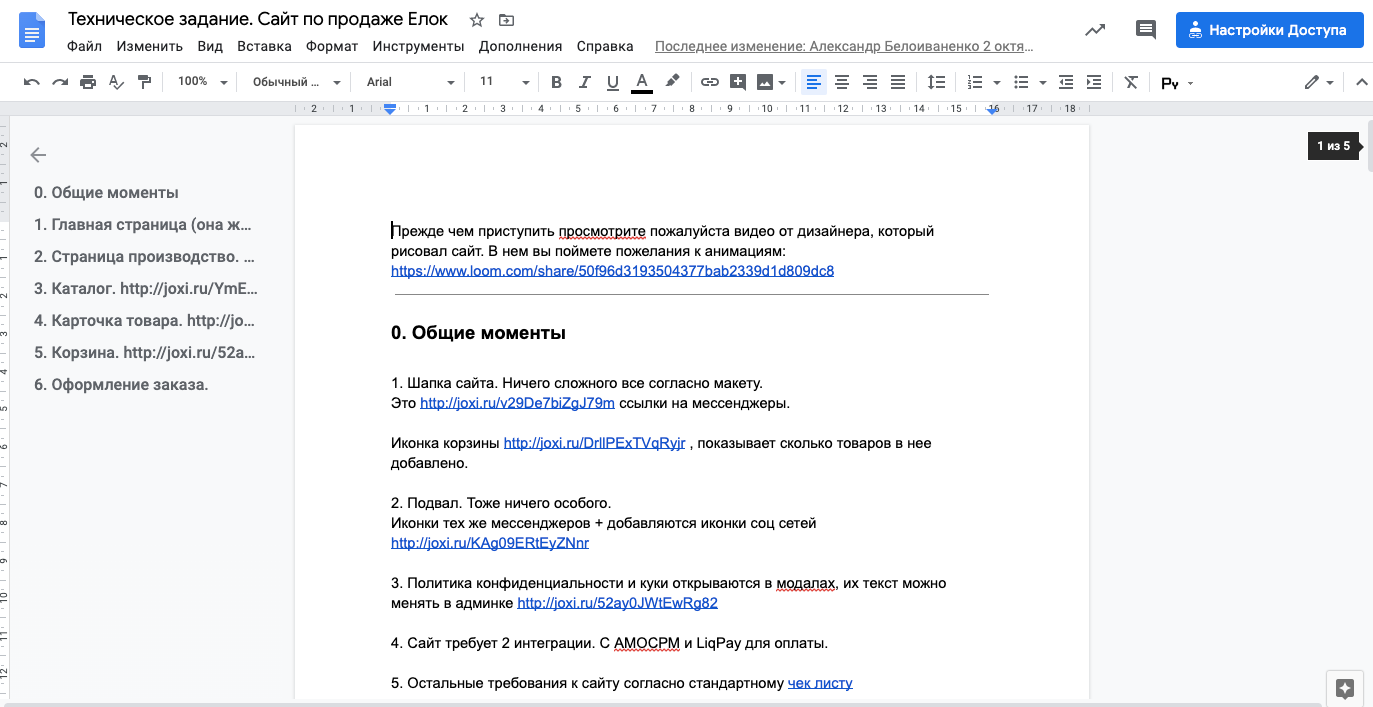Screen dimensions: 1373x707
Task: Open the font size 11 dropdown
Action: pos(503,82)
